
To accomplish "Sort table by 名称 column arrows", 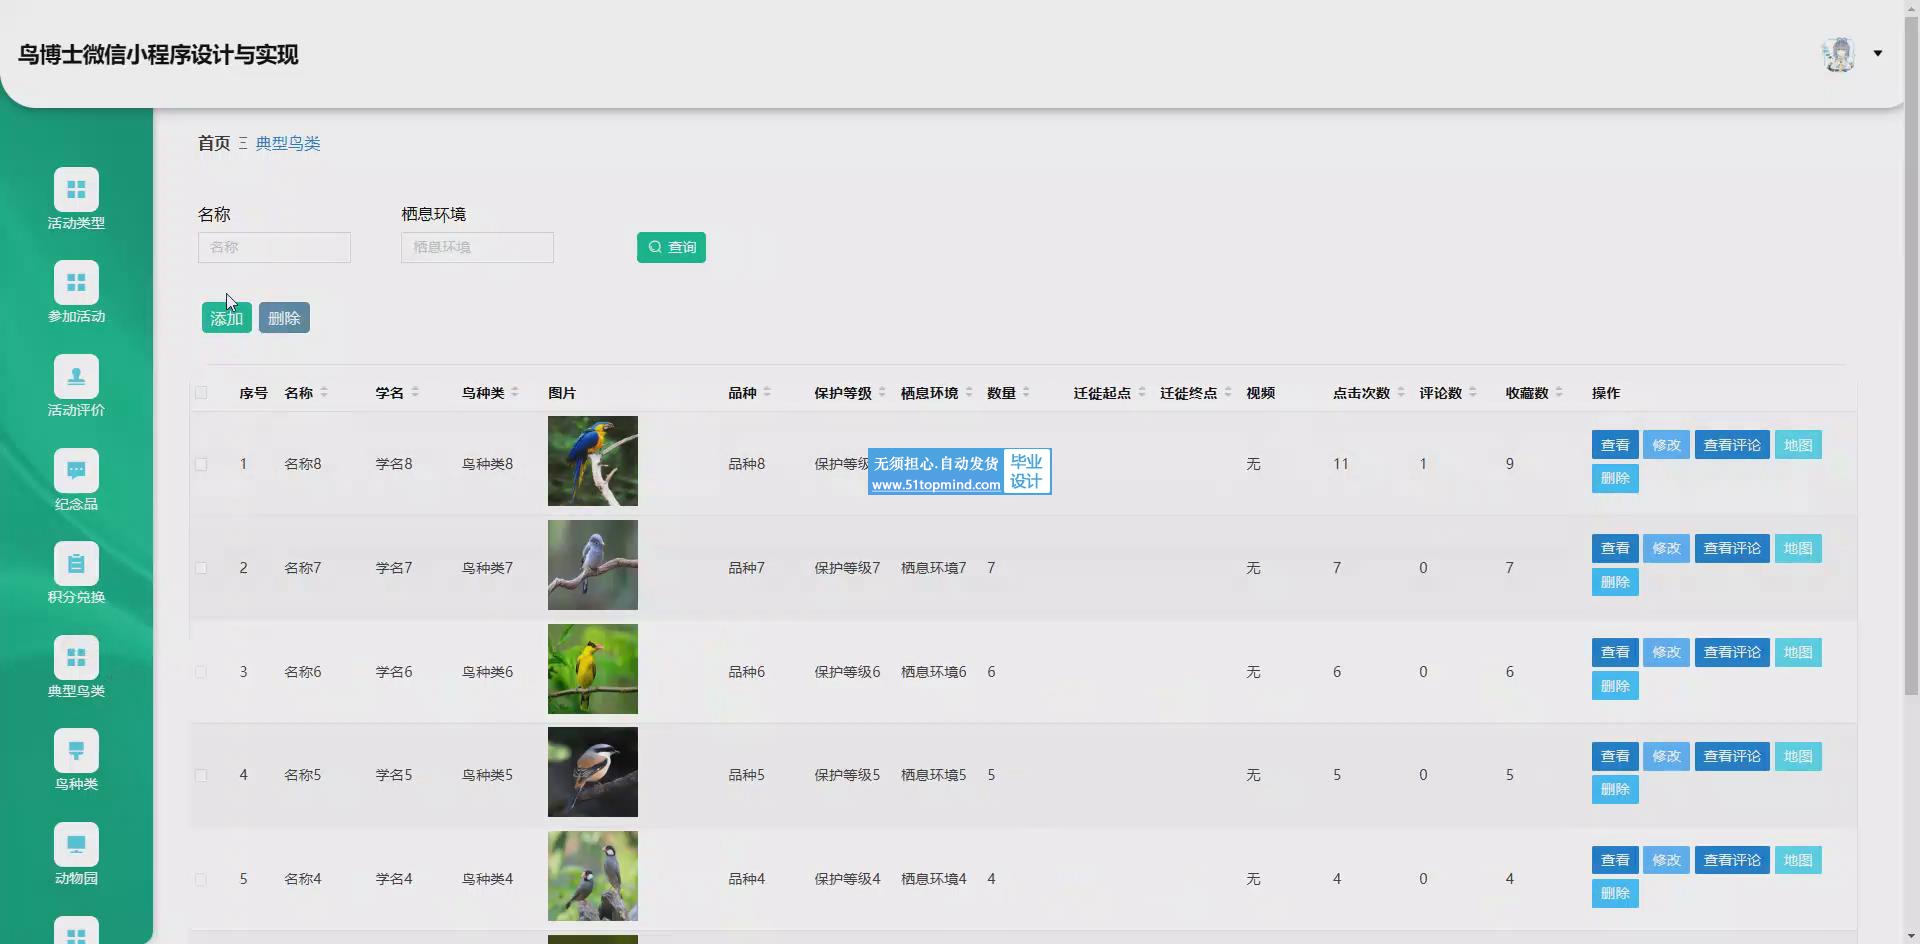I will 324,393.
